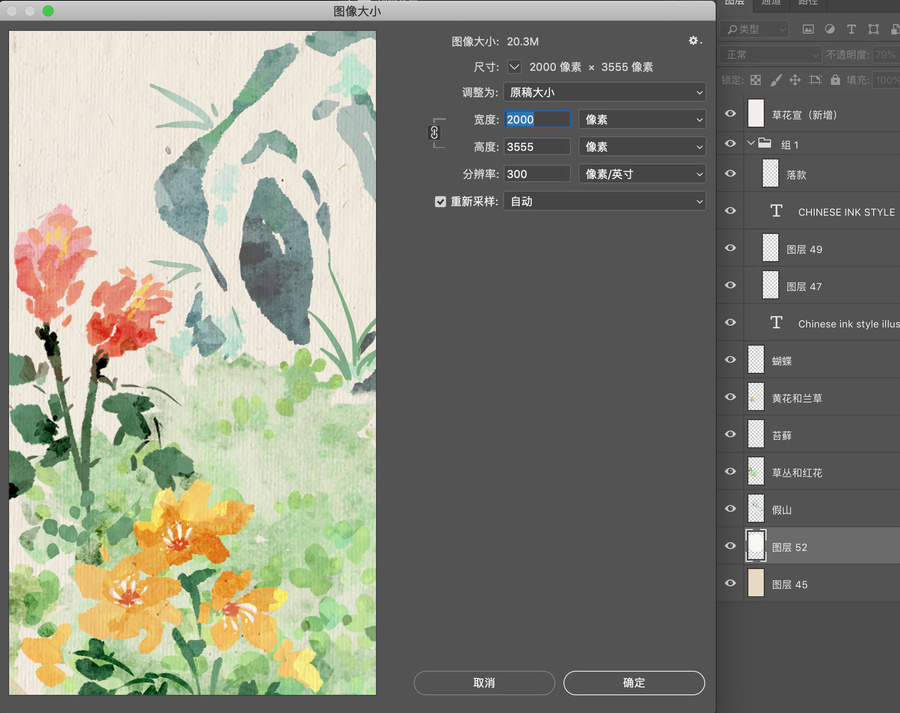Collapse the 组 1 group arrow
This screenshot has height=713, width=900.
(750, 144)
